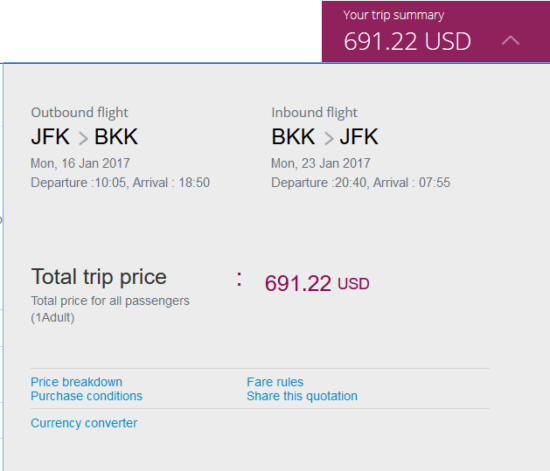Image resolution: width=550 pixels, height=471 pixels.
Task: Open the Purchase conditions link
Action: 87,396
